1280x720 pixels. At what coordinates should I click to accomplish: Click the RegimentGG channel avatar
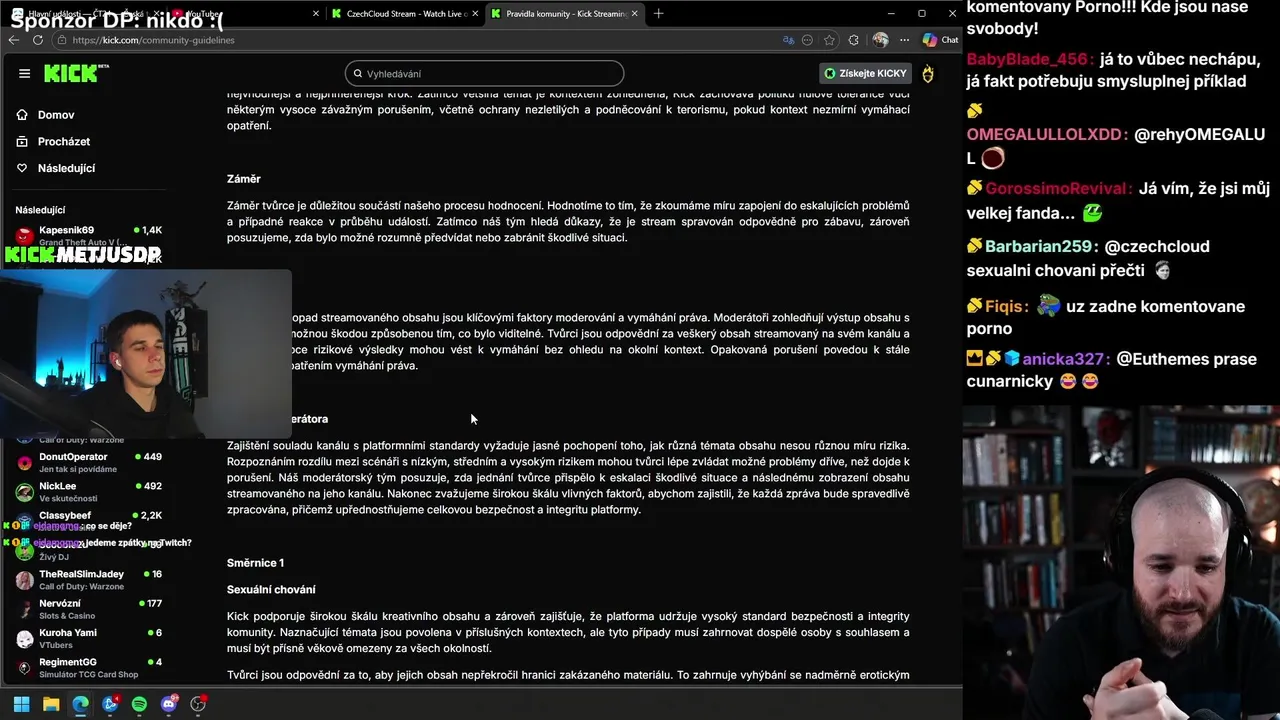(x=24, y=668)
